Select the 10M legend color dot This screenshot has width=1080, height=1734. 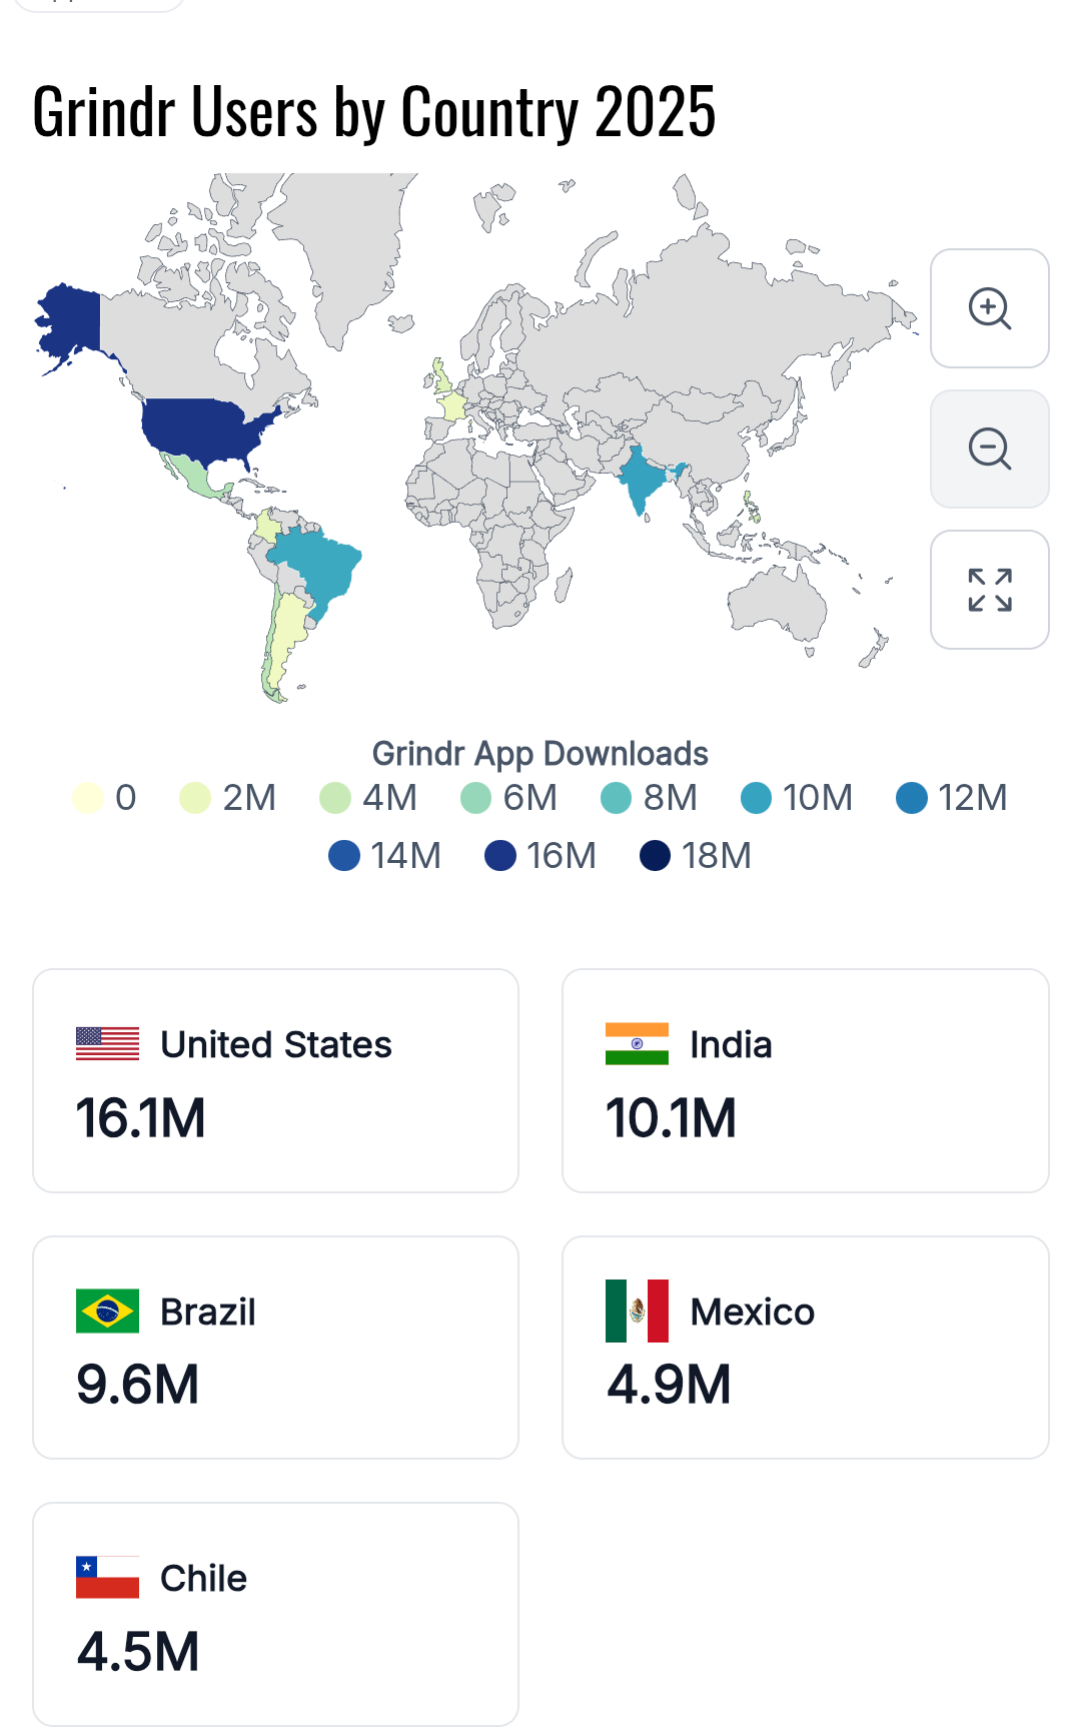point(756,798)
